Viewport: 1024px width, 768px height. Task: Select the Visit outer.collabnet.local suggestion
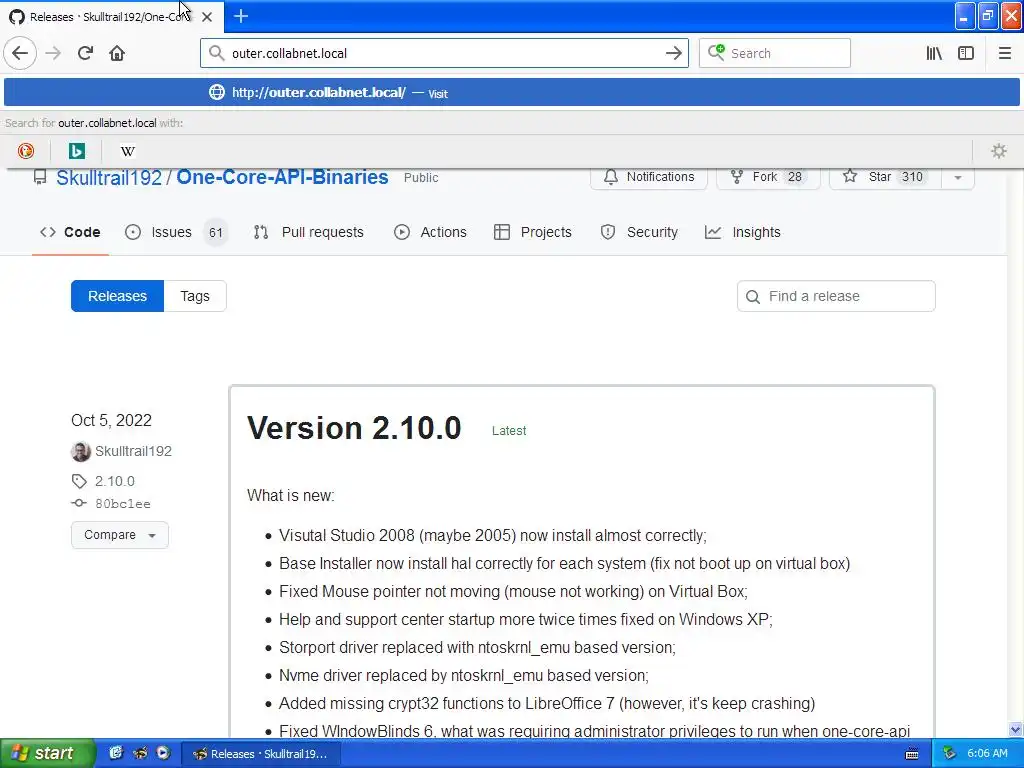click(x=512, y=92)
